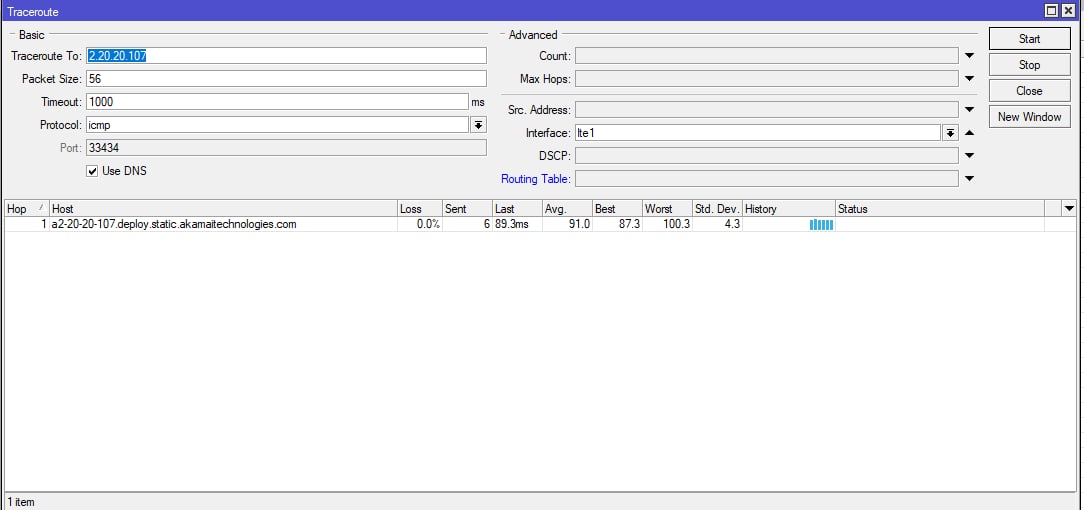Expand the DSCP field arrow

tap(969, 155)
